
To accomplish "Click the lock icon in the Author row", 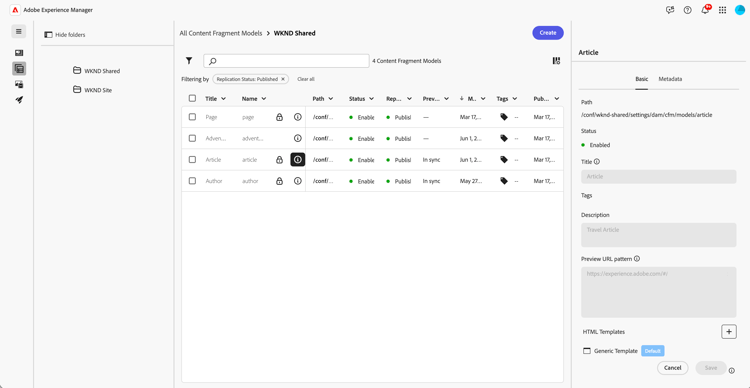I will pyautogui.click(x=279, y=181).
